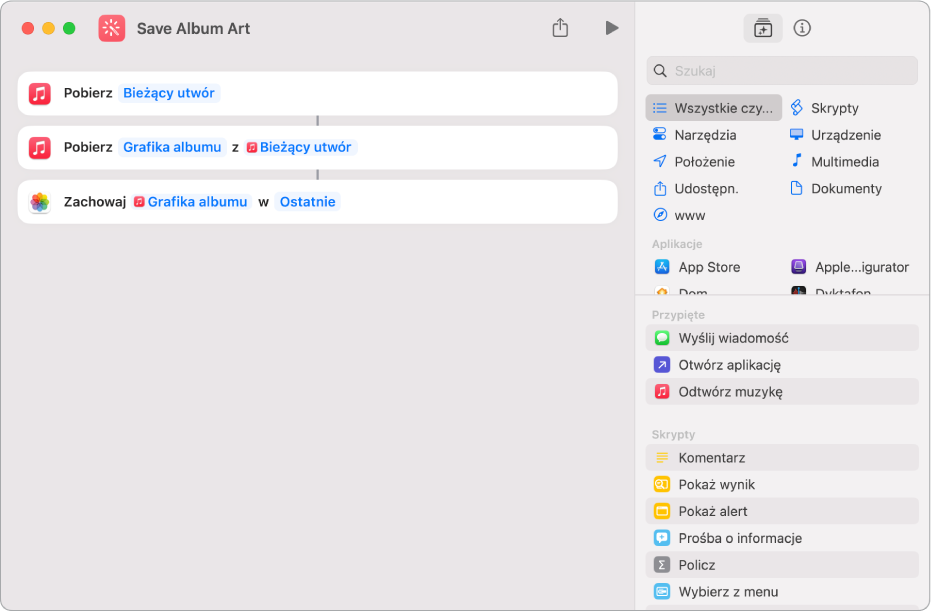This screenshot has width=931, height=612.
Task: Add the Otwórz aplikację action
Action: click(782, 365)
